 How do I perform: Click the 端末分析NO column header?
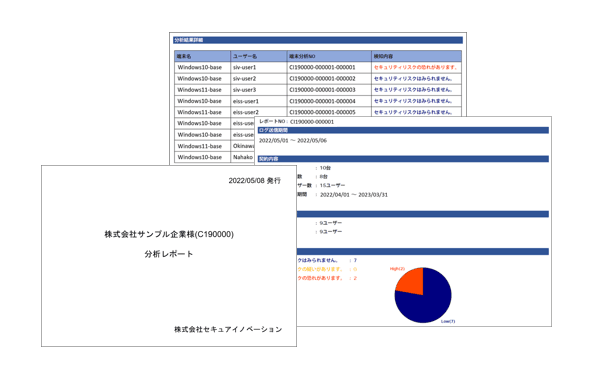click(x=329, y=56)
